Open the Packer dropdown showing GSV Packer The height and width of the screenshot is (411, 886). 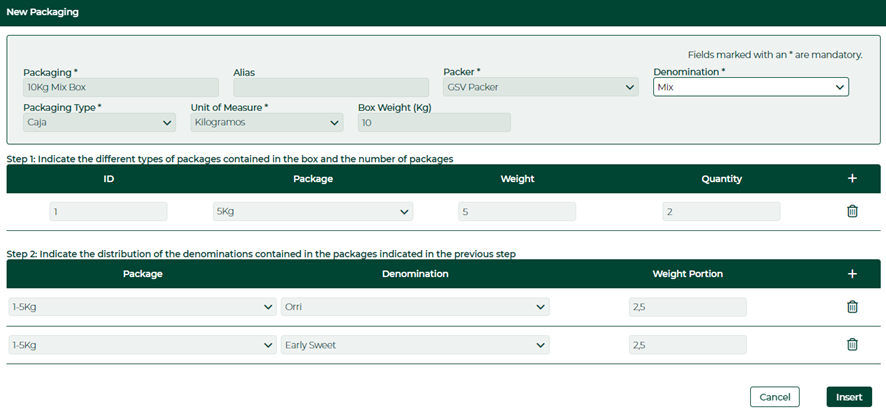pos(541,87)
